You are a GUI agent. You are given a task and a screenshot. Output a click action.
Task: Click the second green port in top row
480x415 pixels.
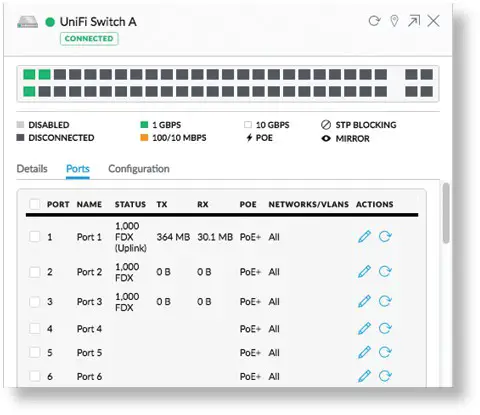coord(45,74)
